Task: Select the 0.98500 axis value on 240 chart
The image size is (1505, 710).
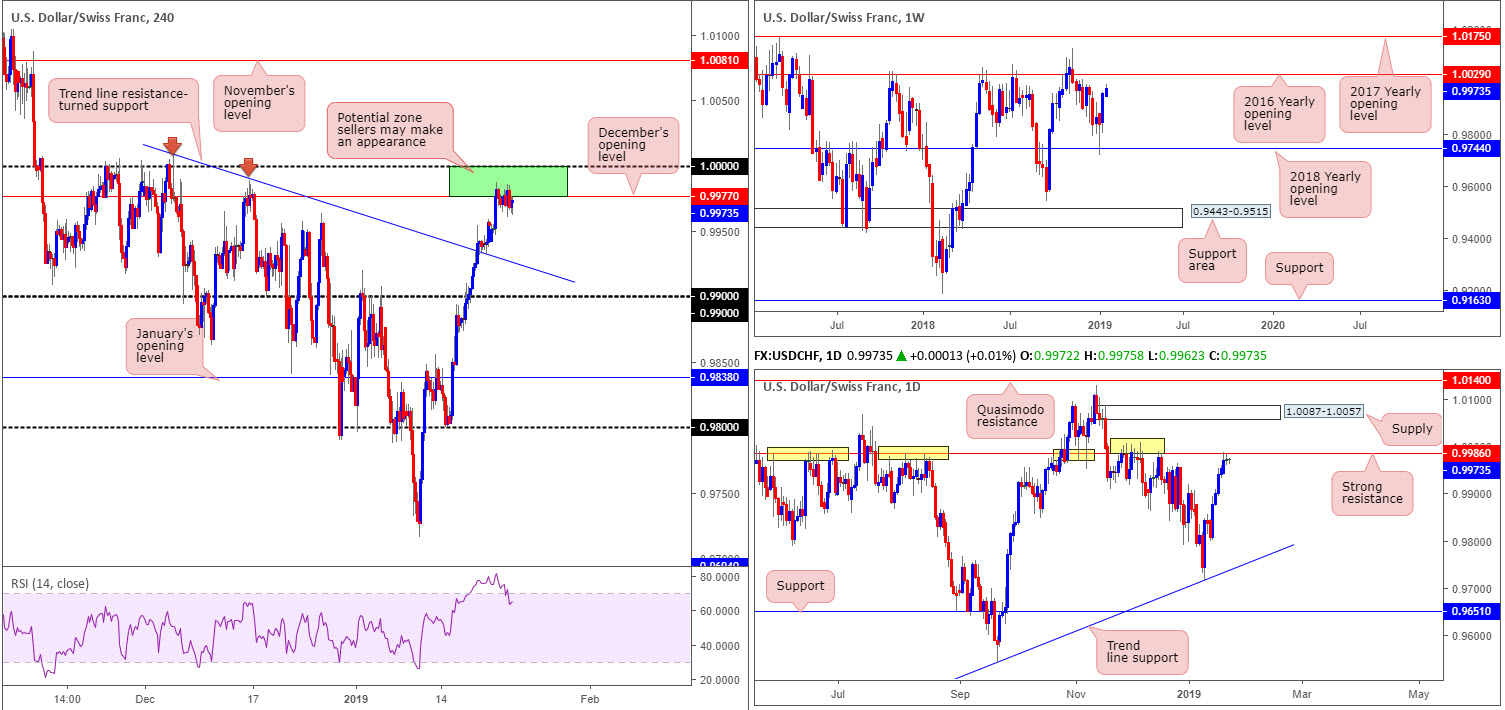Action: tap(718, 363)
